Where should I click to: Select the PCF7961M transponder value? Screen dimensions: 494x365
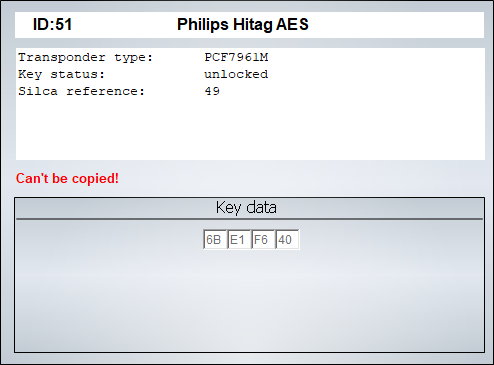tap(236, 57)
